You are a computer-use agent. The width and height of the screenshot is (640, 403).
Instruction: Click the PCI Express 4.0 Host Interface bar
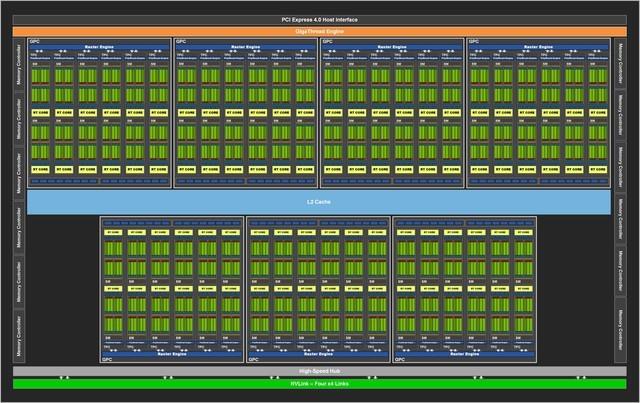click(319, 20)
